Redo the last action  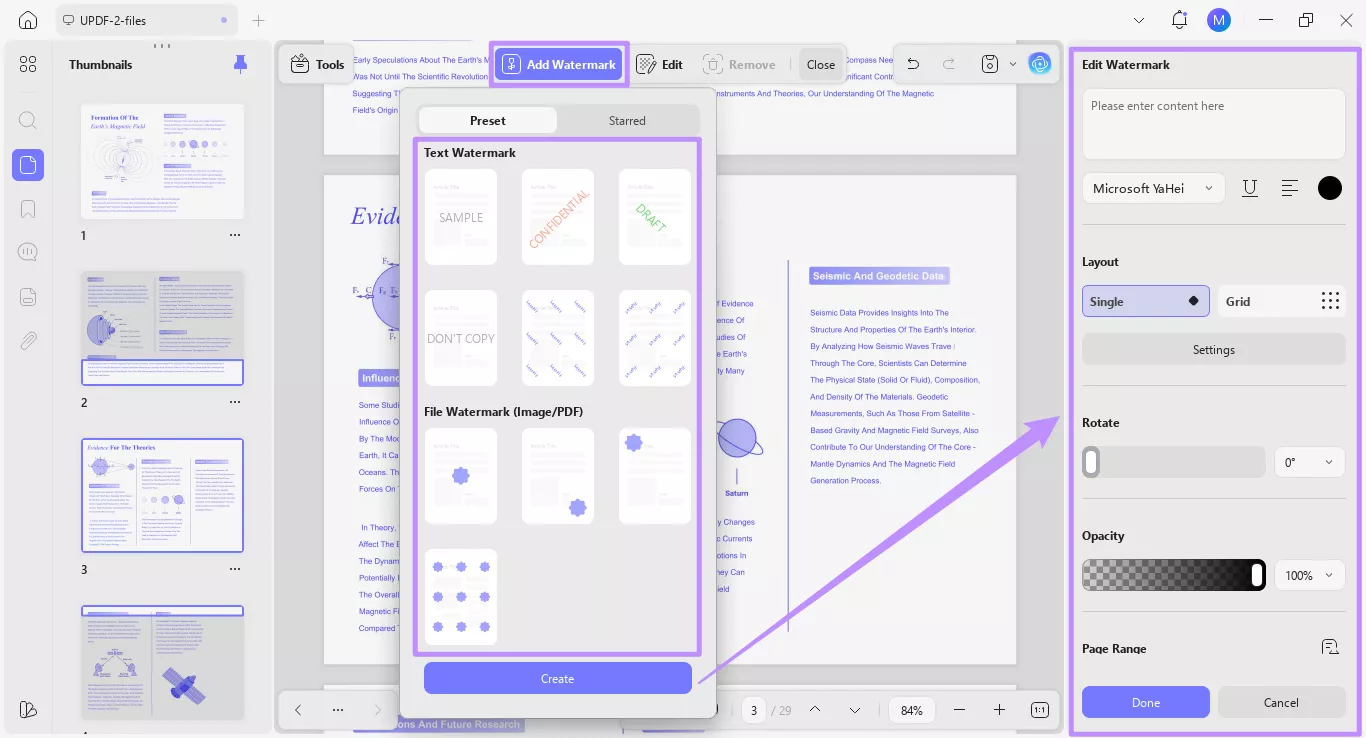tap(949, 64)
